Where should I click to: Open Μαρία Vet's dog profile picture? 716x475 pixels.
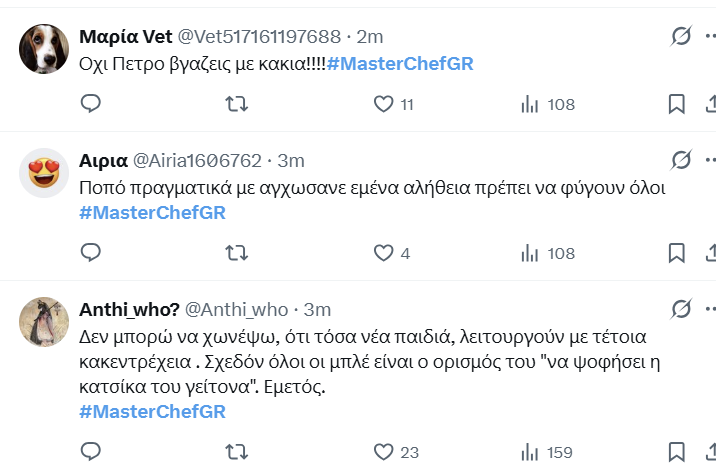(43, 48)
